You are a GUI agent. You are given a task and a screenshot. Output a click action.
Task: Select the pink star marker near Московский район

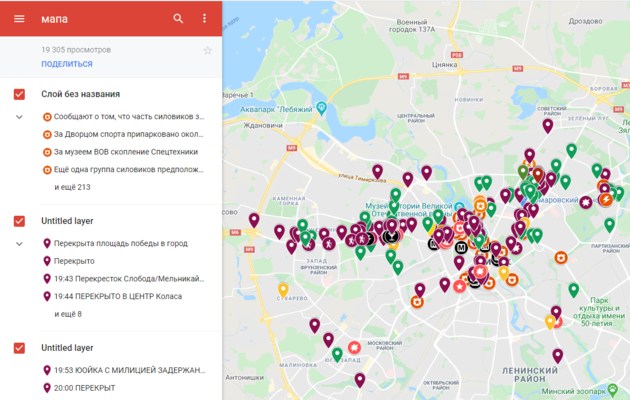coord(354,349)
